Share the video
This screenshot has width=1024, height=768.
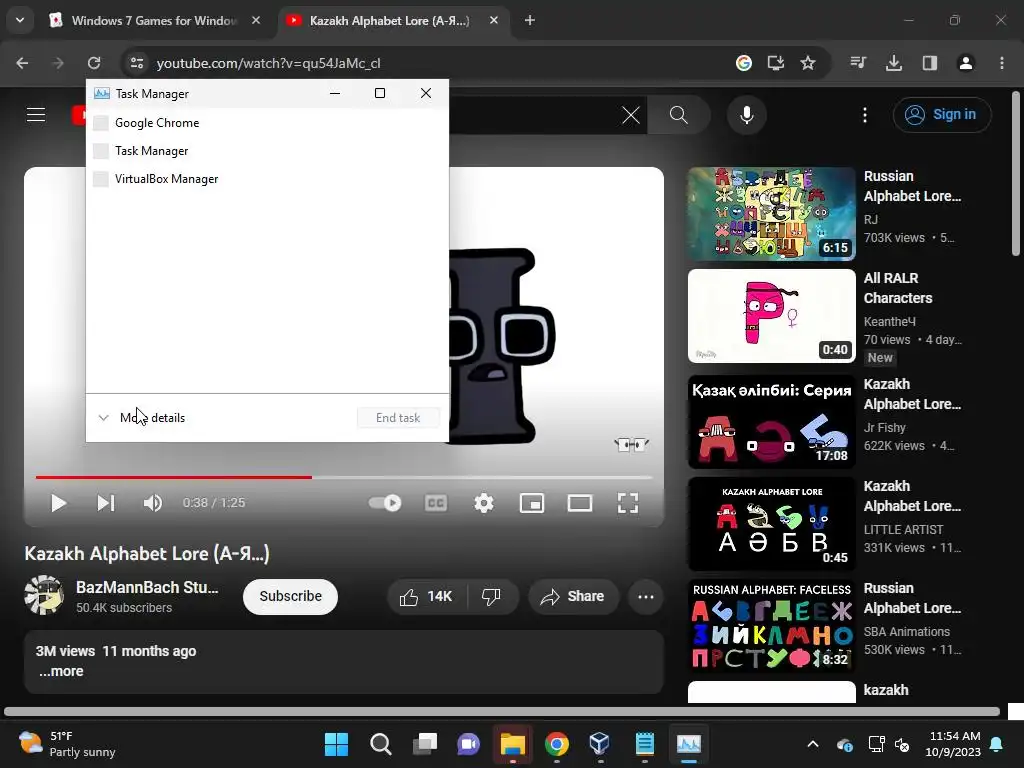click(573, 596)
